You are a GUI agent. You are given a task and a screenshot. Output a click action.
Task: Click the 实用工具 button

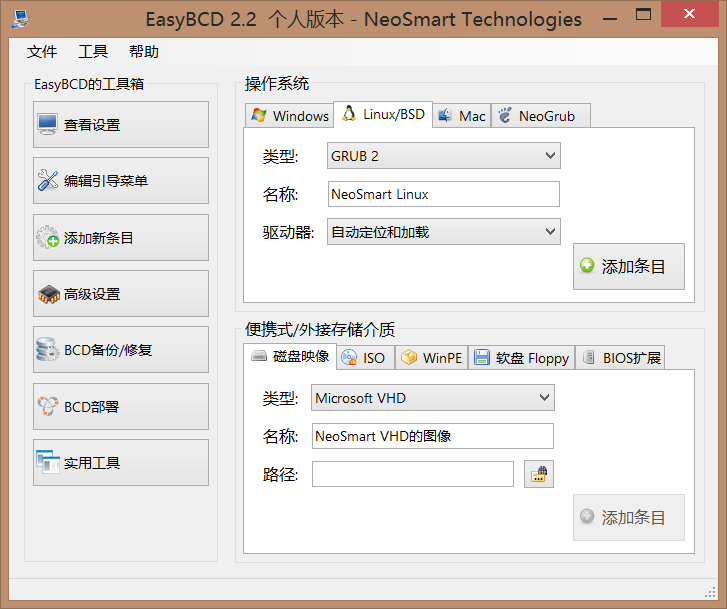tap(121, 462)
